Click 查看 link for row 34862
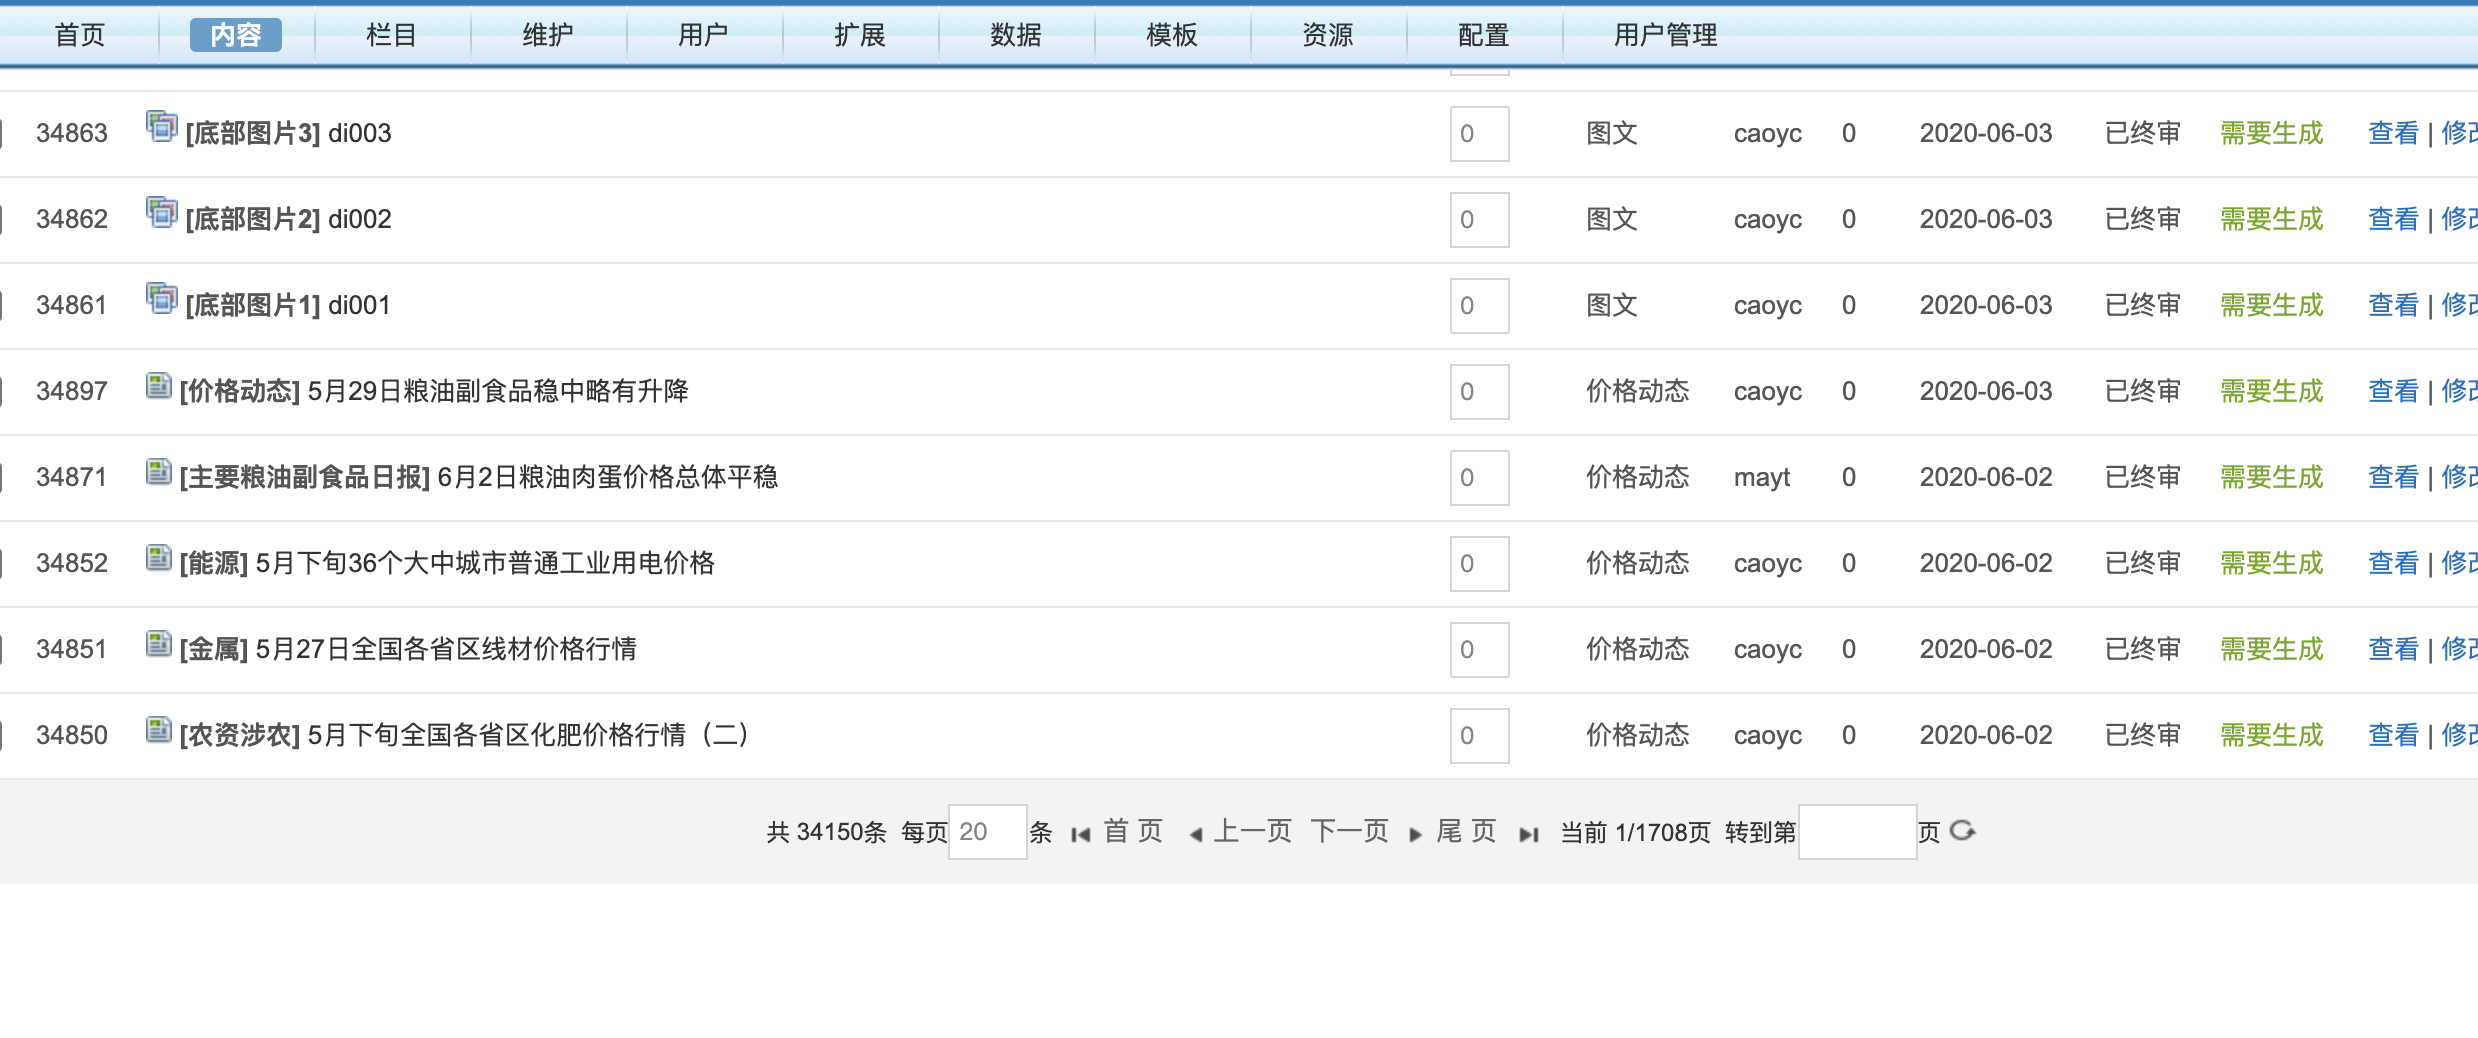 coord(2393,219)
